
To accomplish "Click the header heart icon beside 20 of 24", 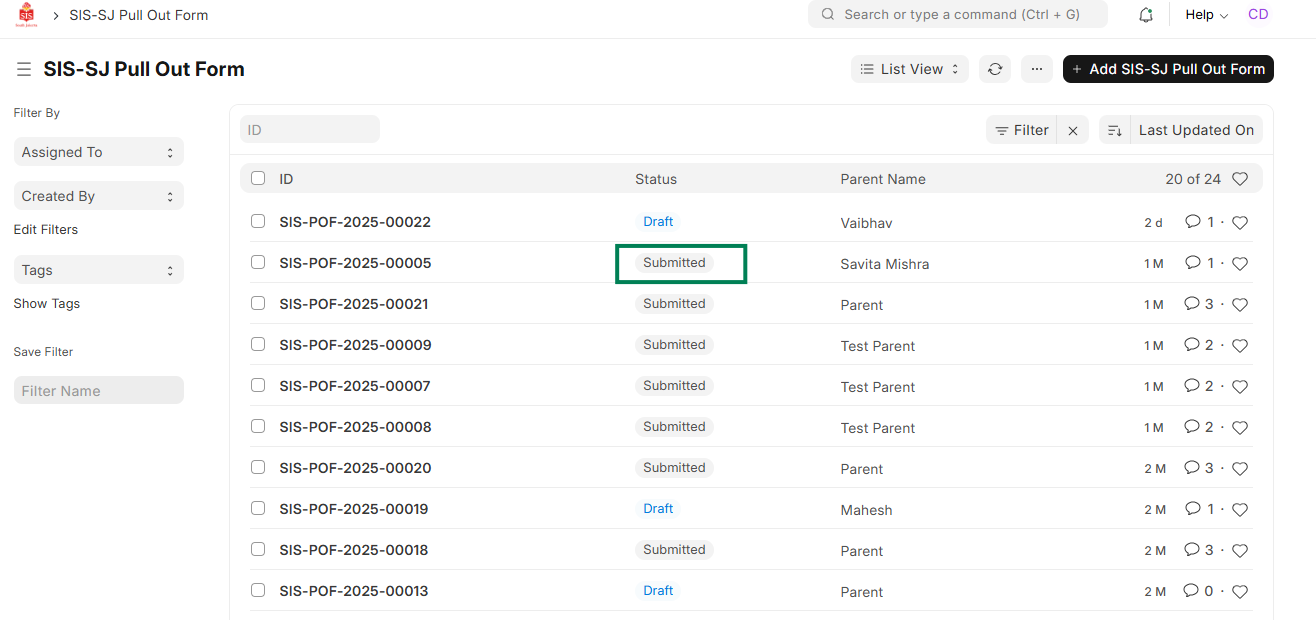I will [1240, 179].
